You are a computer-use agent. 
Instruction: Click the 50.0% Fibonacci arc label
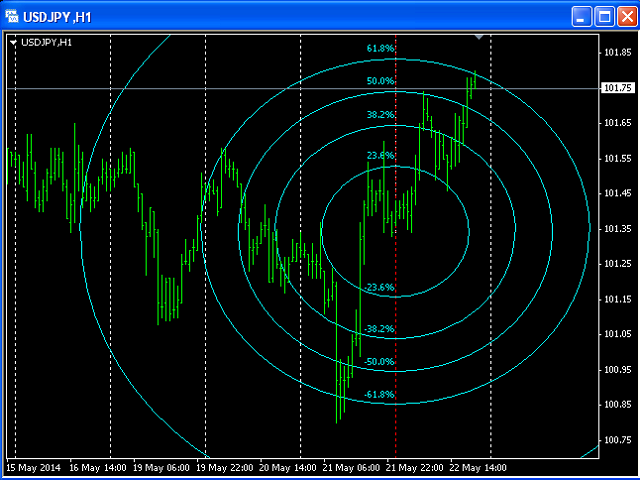pos(380,81)
